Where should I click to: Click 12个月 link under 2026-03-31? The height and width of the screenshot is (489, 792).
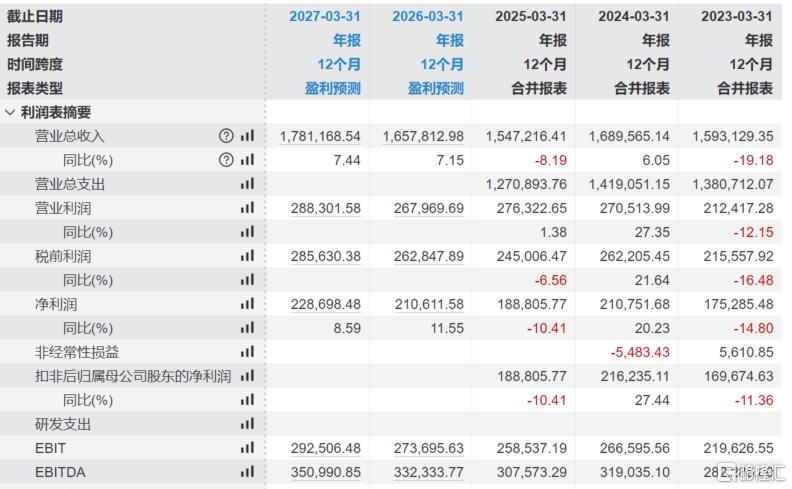(x=442, y=64)
